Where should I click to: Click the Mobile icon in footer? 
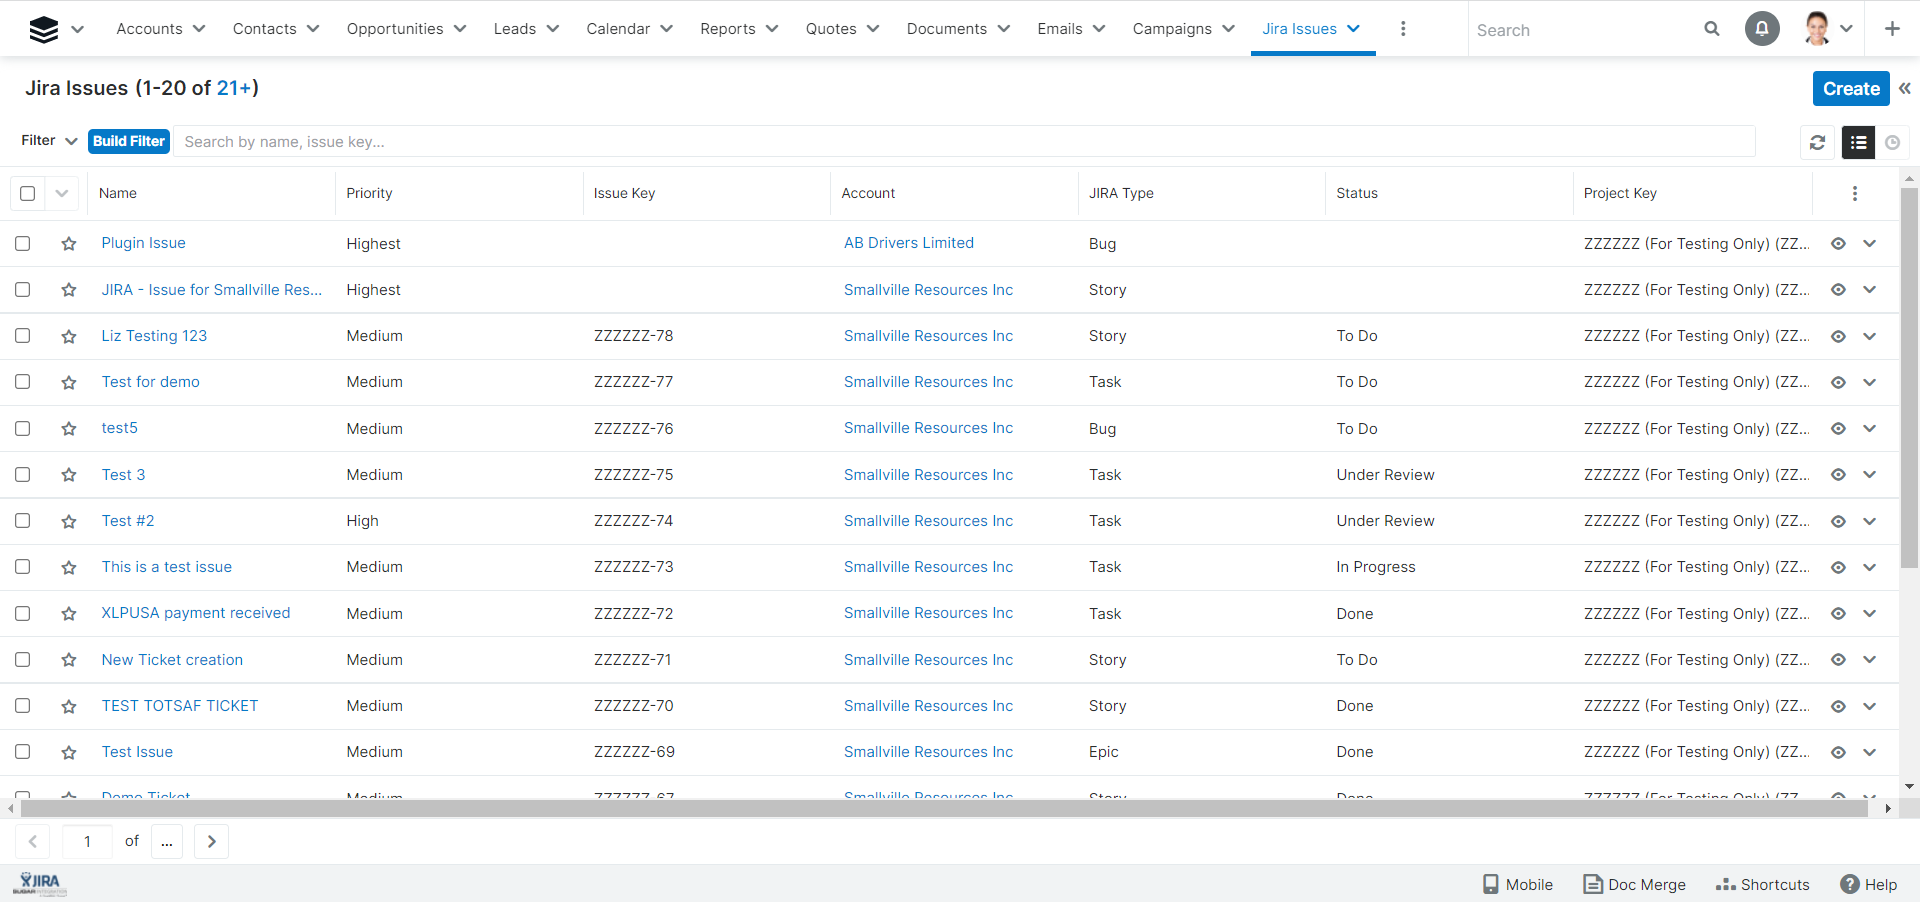click(1517, 884)
